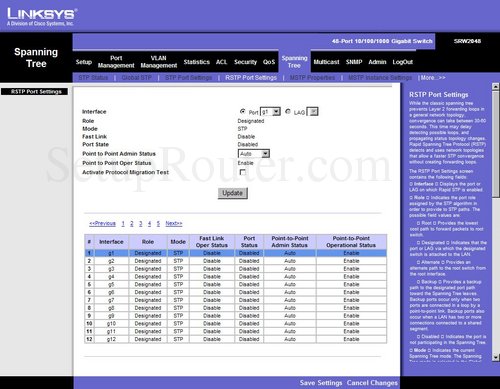
Task: Open the LAG dropdown
Action: pyautogui.click(x=312, y=112)
